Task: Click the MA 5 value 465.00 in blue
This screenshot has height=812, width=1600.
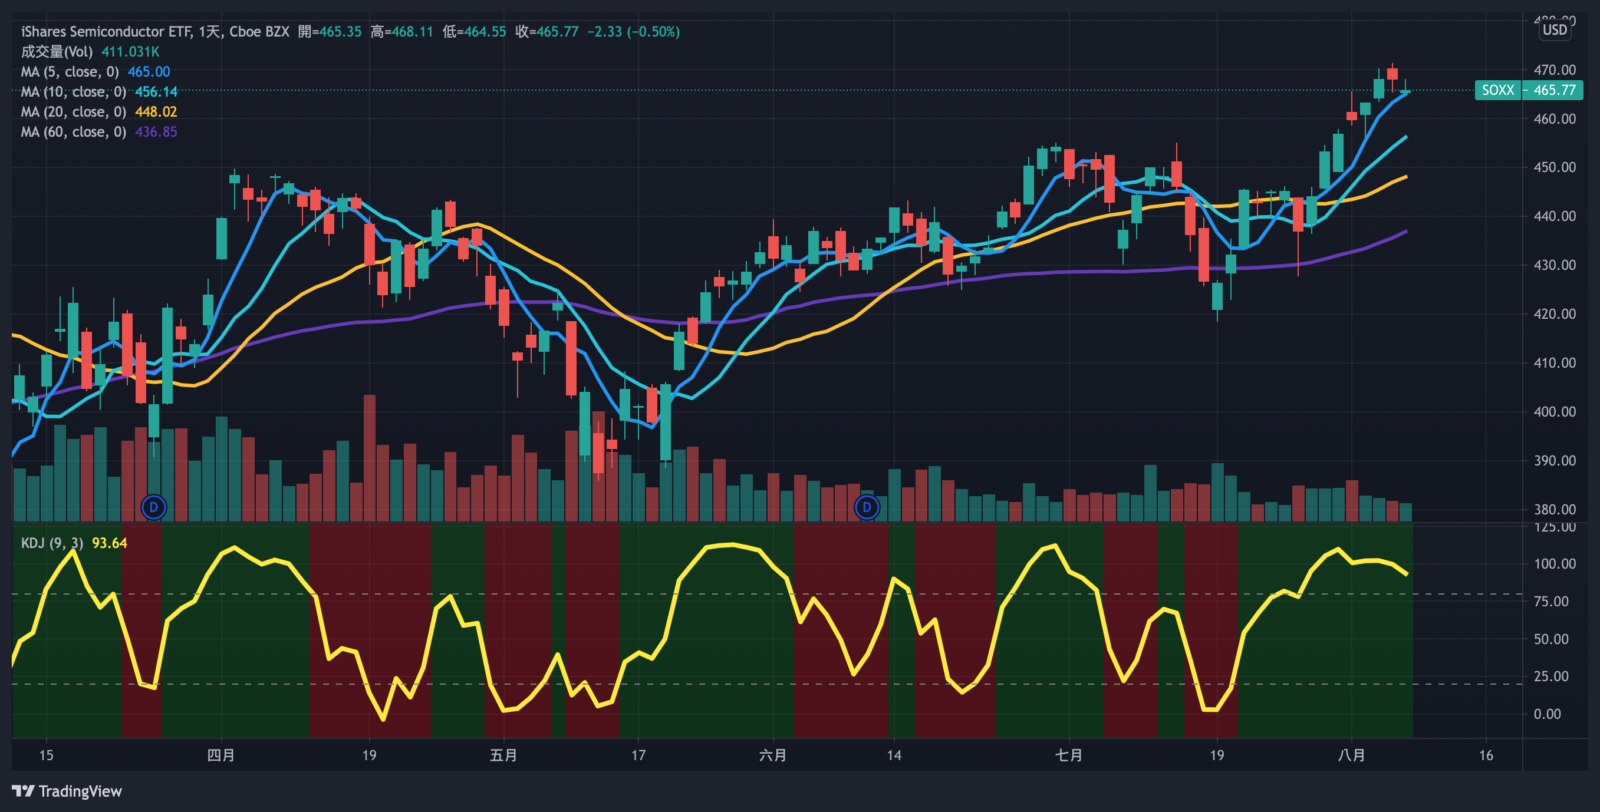Action: (x=148, y=72)
